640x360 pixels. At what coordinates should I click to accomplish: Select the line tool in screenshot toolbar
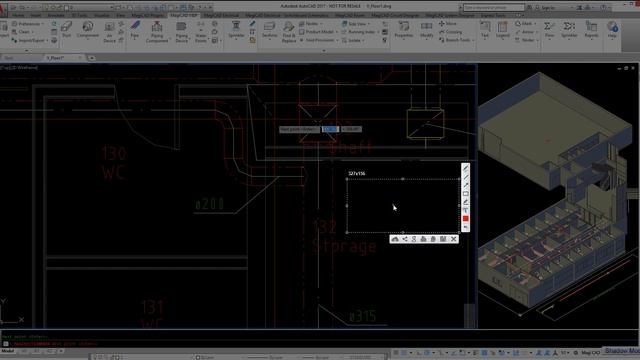(465, 177)
